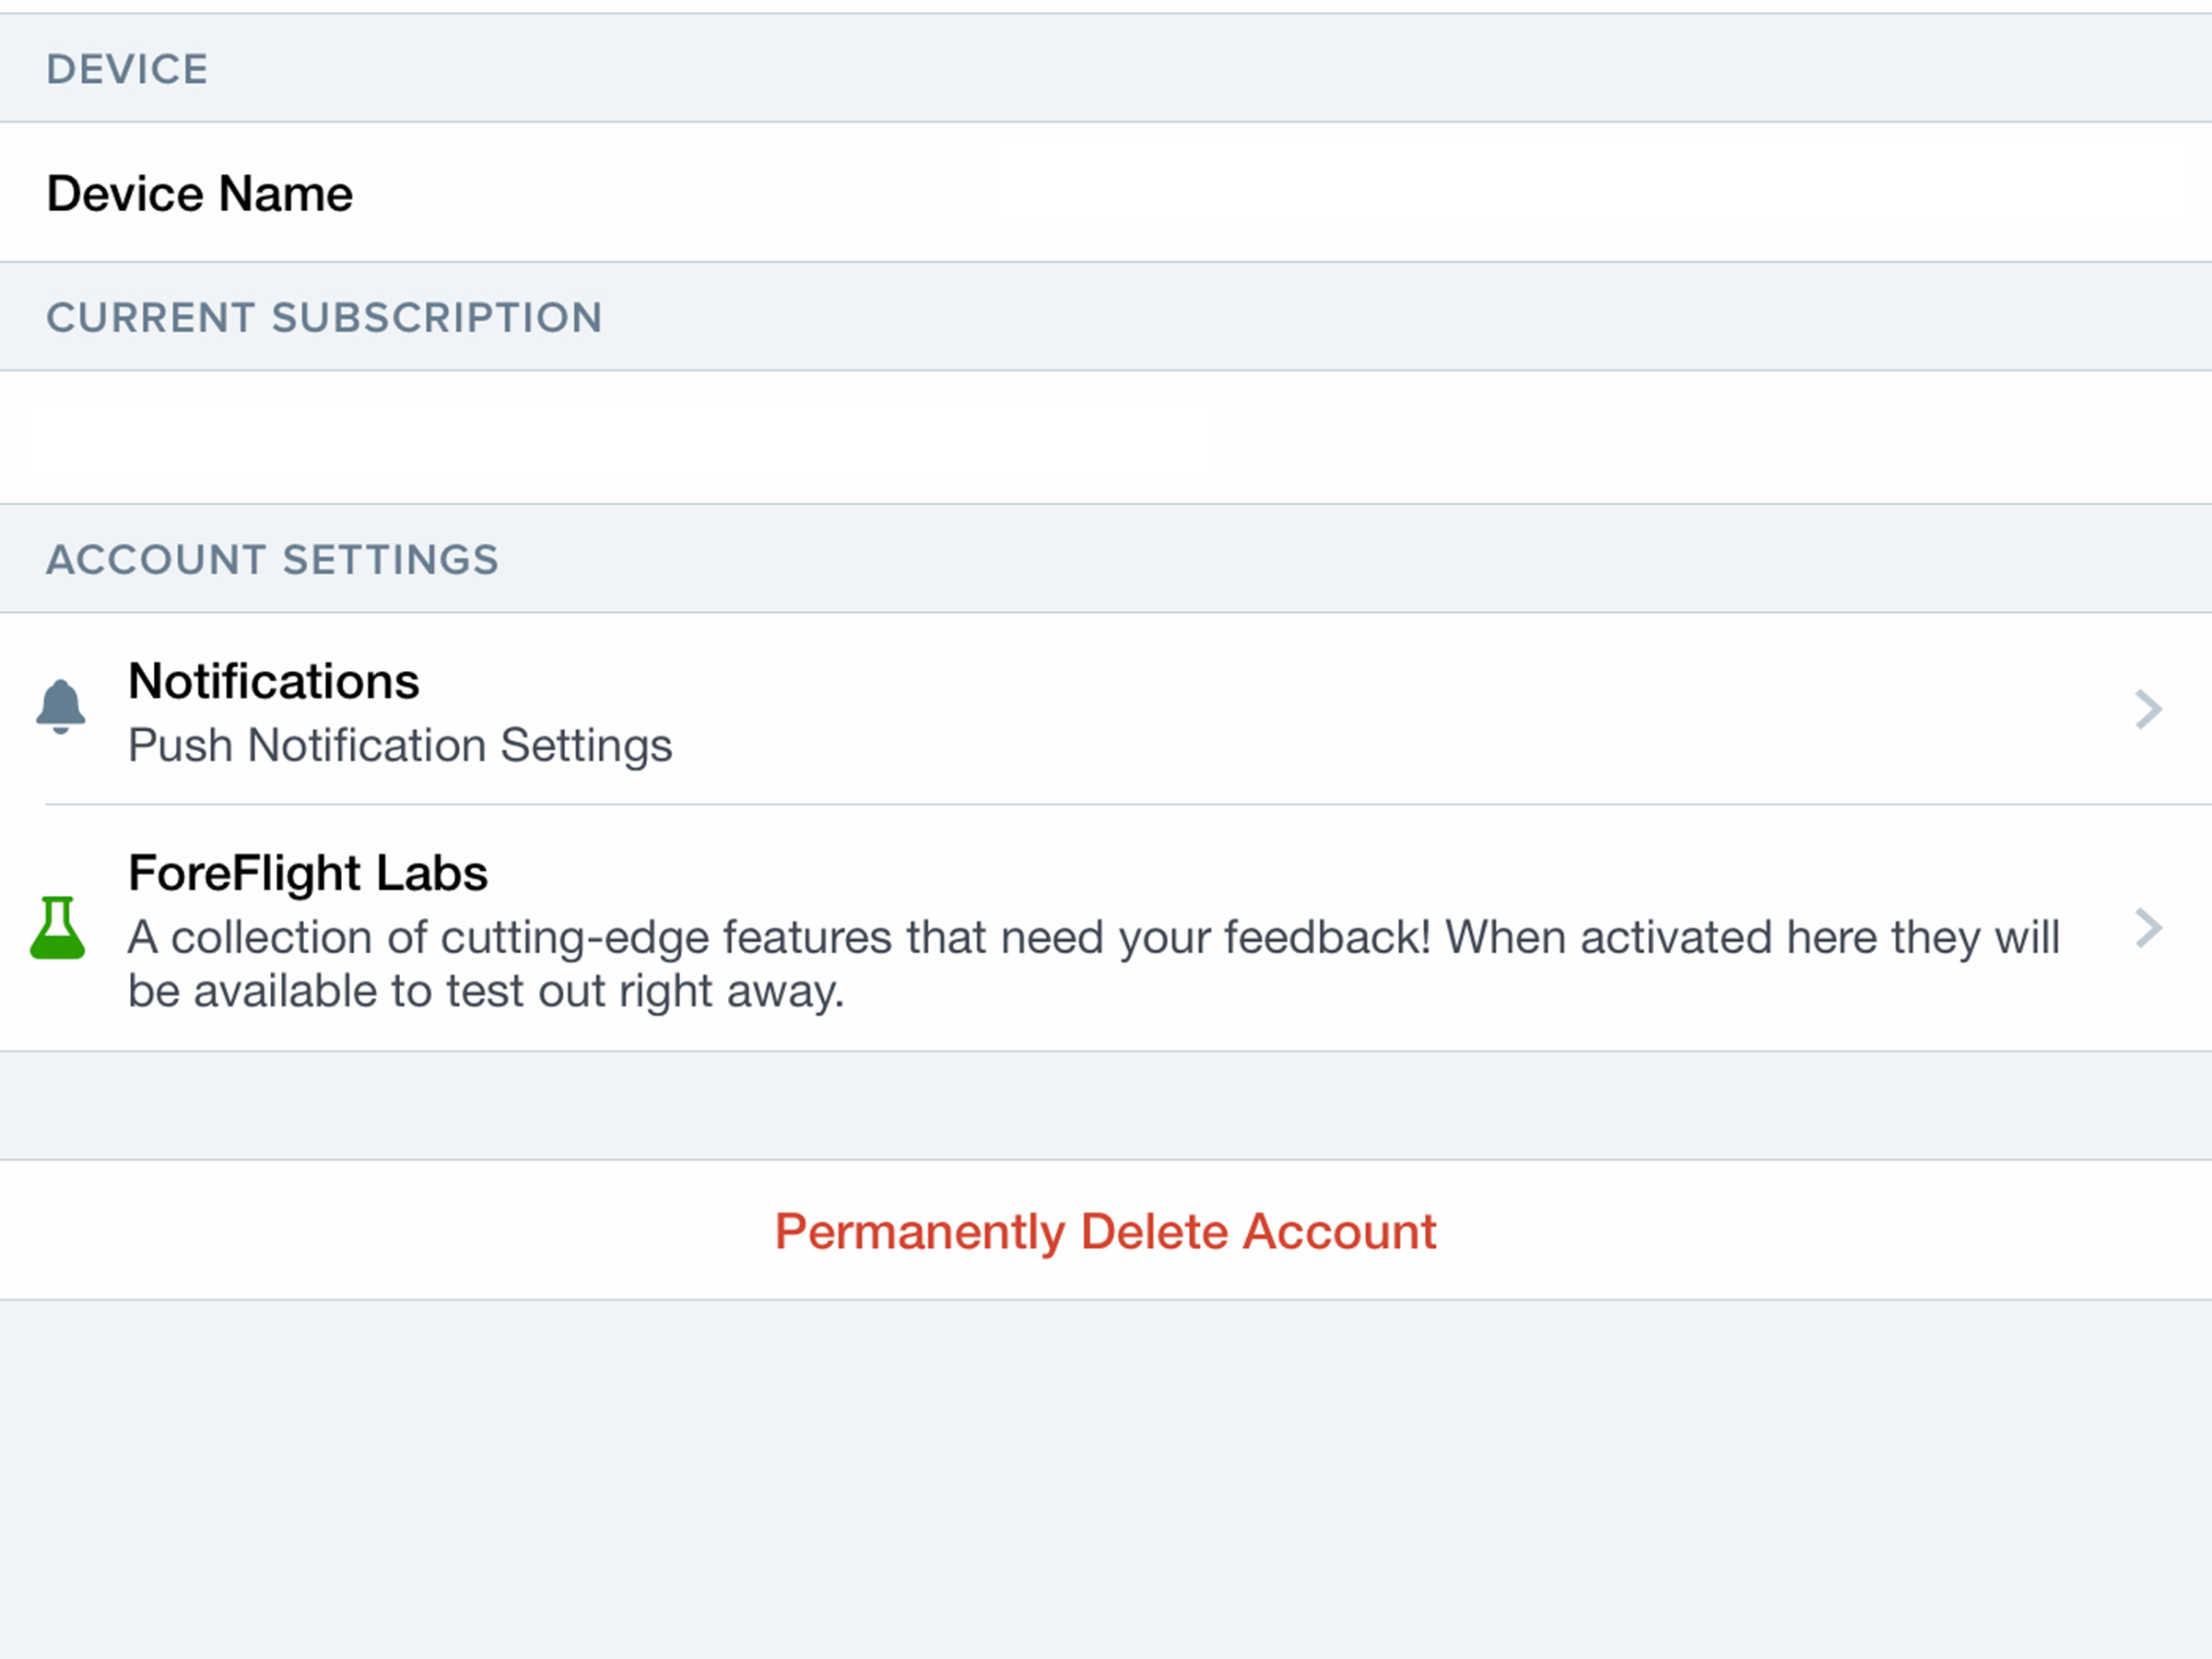Click the empty gray area below Delete Account
The image size is (2212, 1659).
coord(1106,1480)
